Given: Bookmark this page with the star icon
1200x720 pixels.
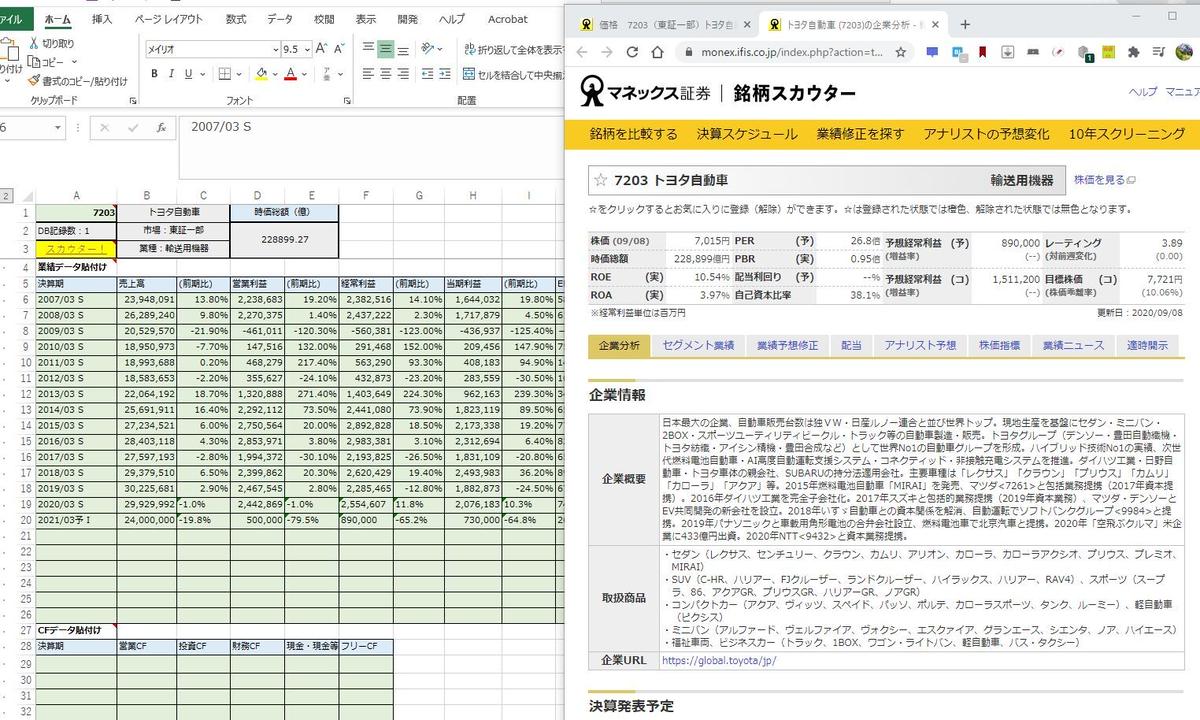Looking at the screenshot, I should pyautogui.click(x=900, y=52).
